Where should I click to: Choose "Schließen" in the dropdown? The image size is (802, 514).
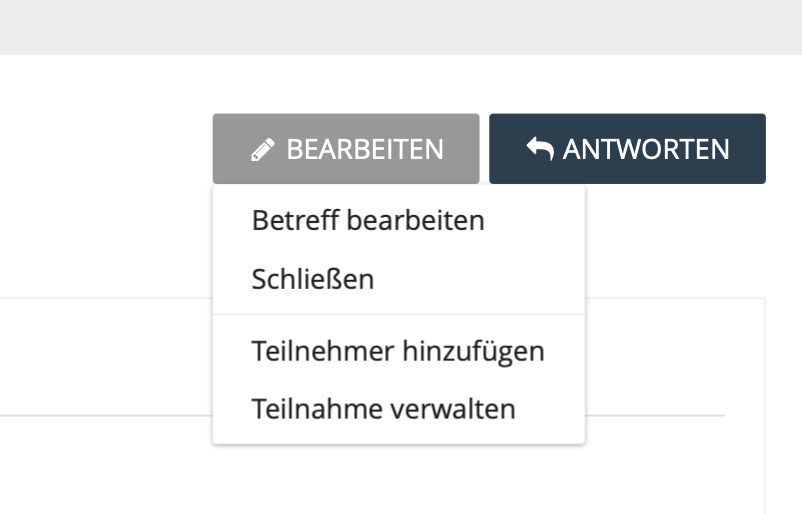pyautogui.click(x=313, y=279)
